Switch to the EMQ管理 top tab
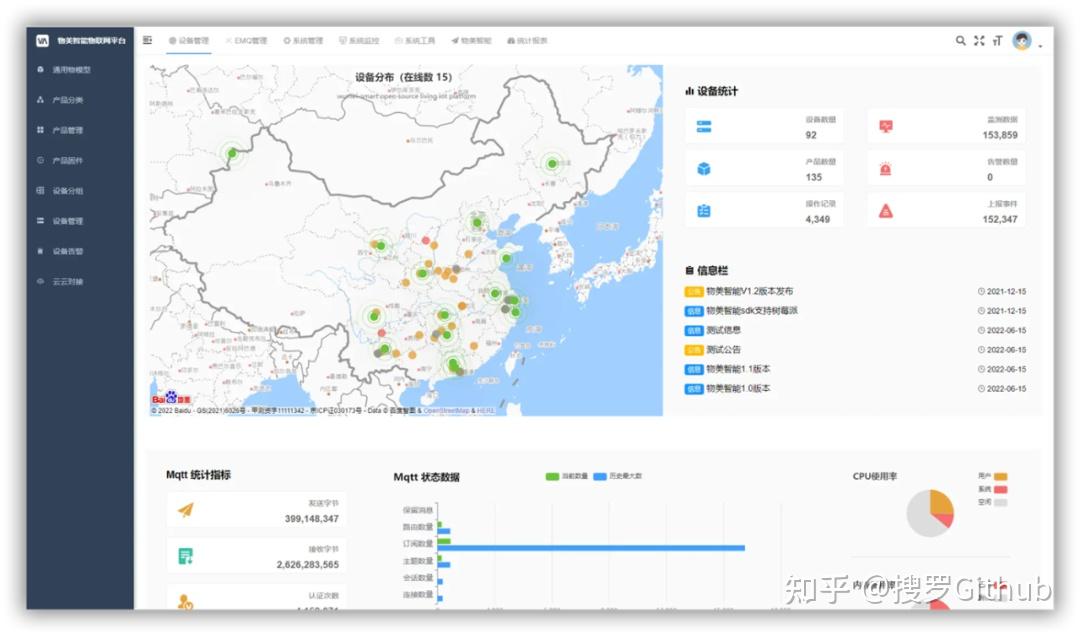Image resolution: width=1080 pixels, height=635 pixels. (246, 41)
